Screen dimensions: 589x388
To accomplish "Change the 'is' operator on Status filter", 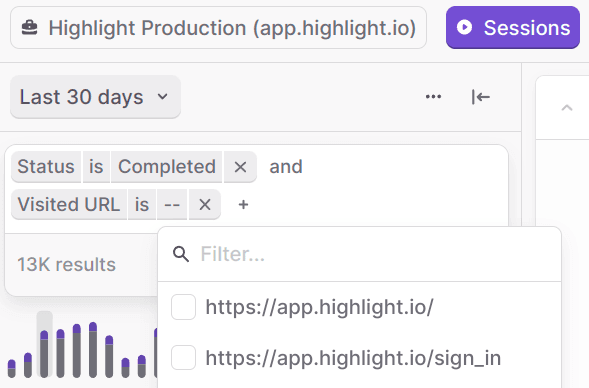I will pyautogui.click(x=96, y=167).
